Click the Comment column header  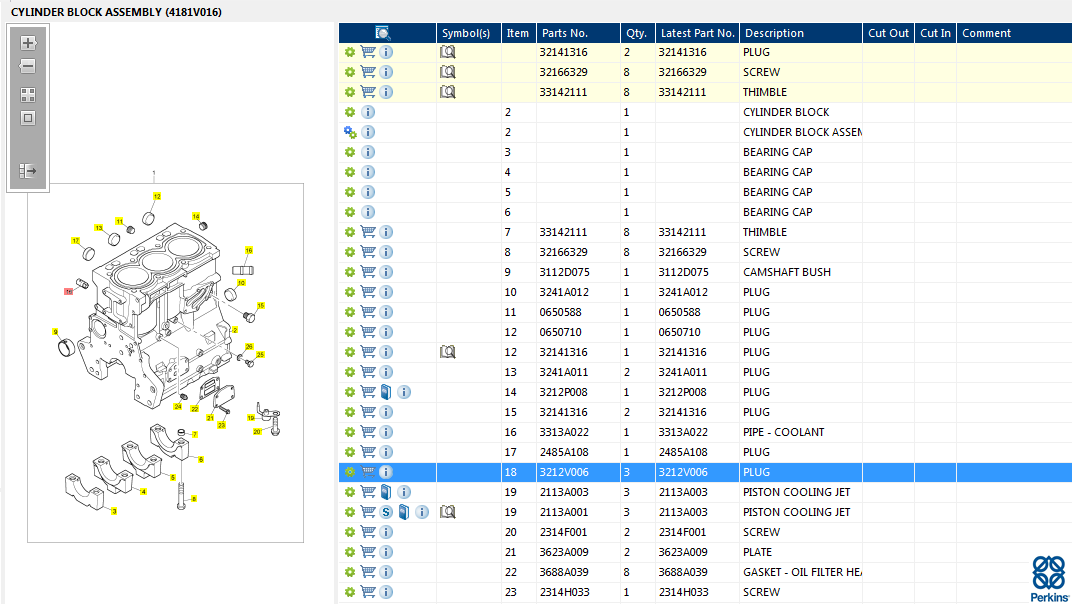pos(1015,33)
